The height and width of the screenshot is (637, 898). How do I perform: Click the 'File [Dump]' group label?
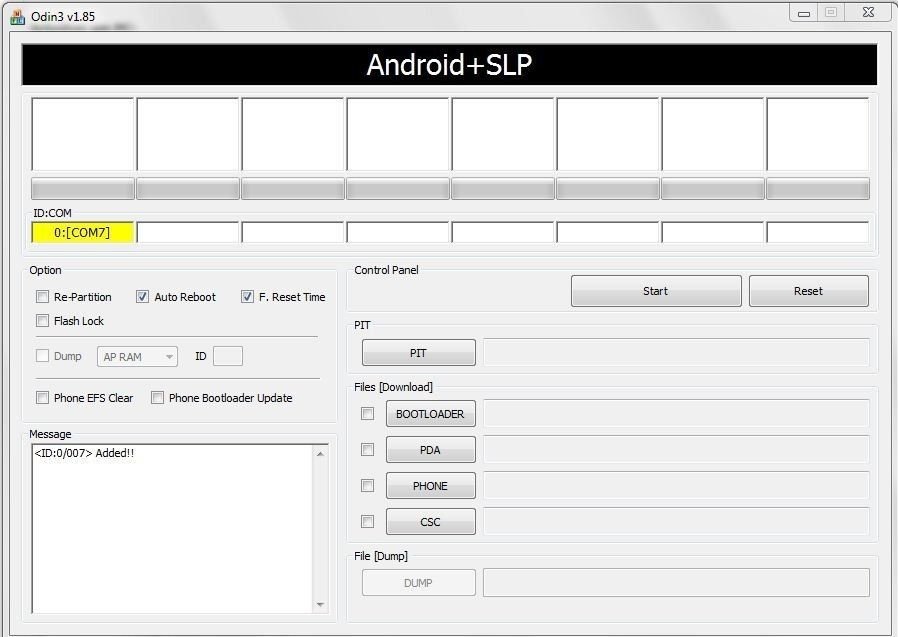381,556
